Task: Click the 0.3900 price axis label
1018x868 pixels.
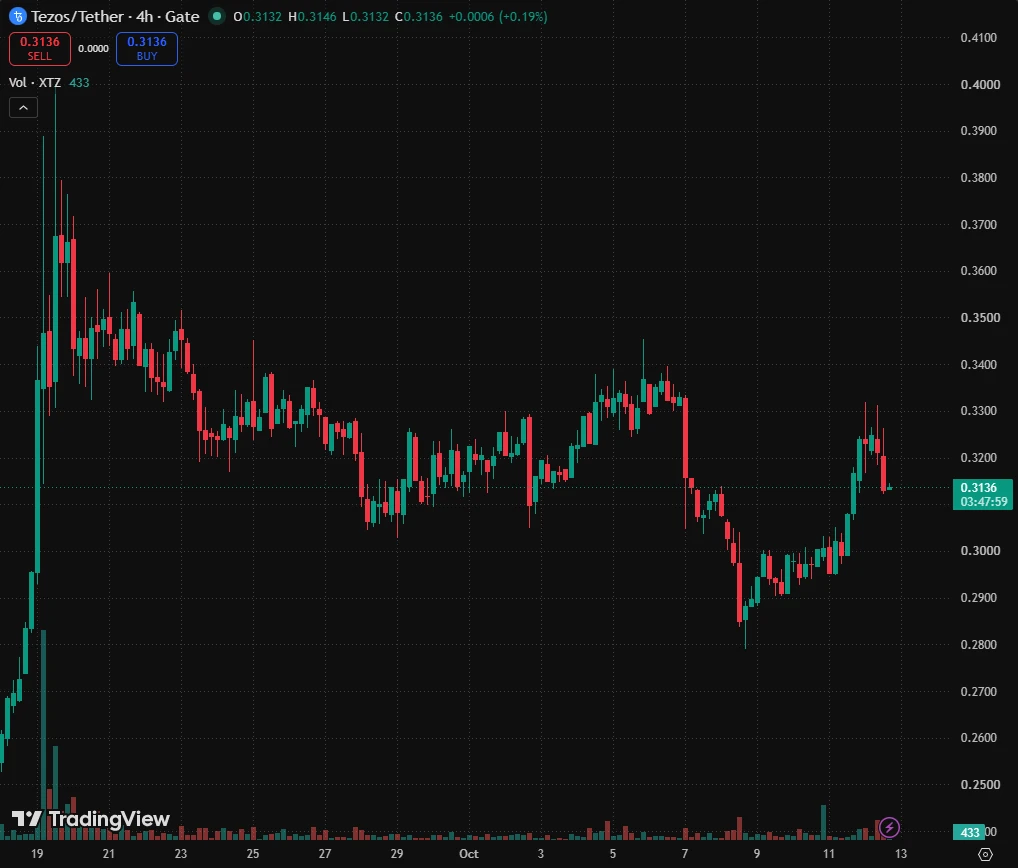Action: (978, 130)
